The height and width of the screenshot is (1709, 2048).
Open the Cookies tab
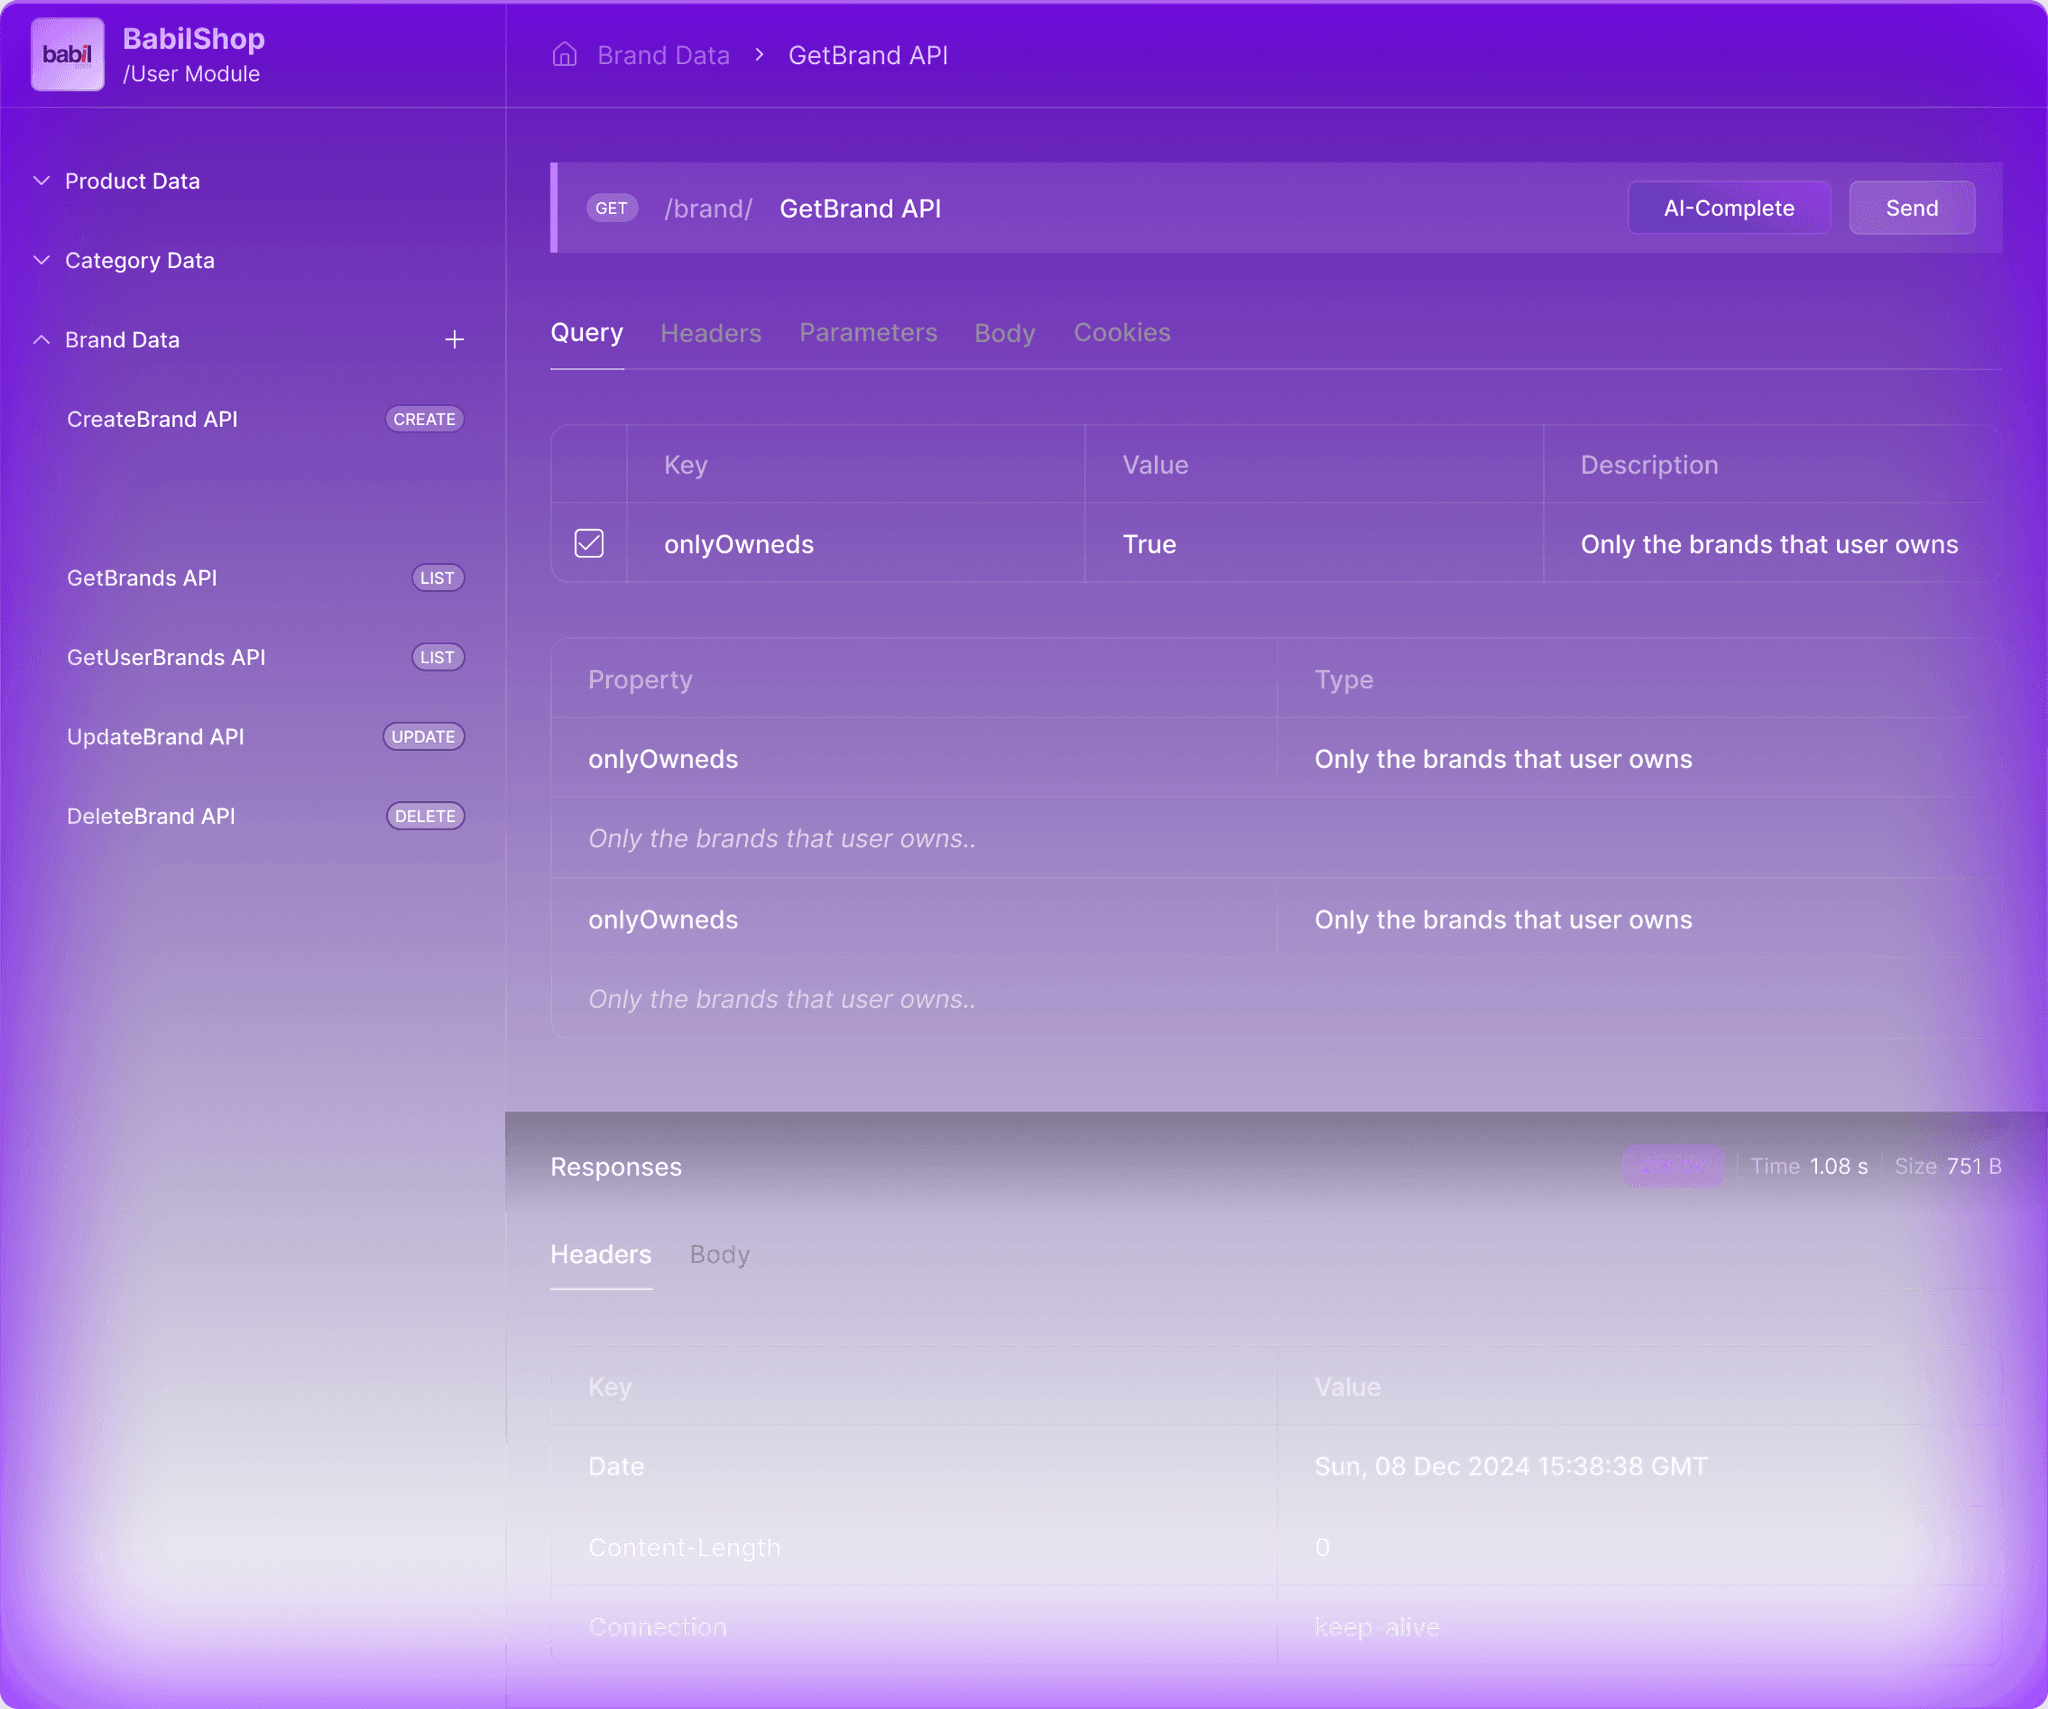coord(1121,333)
